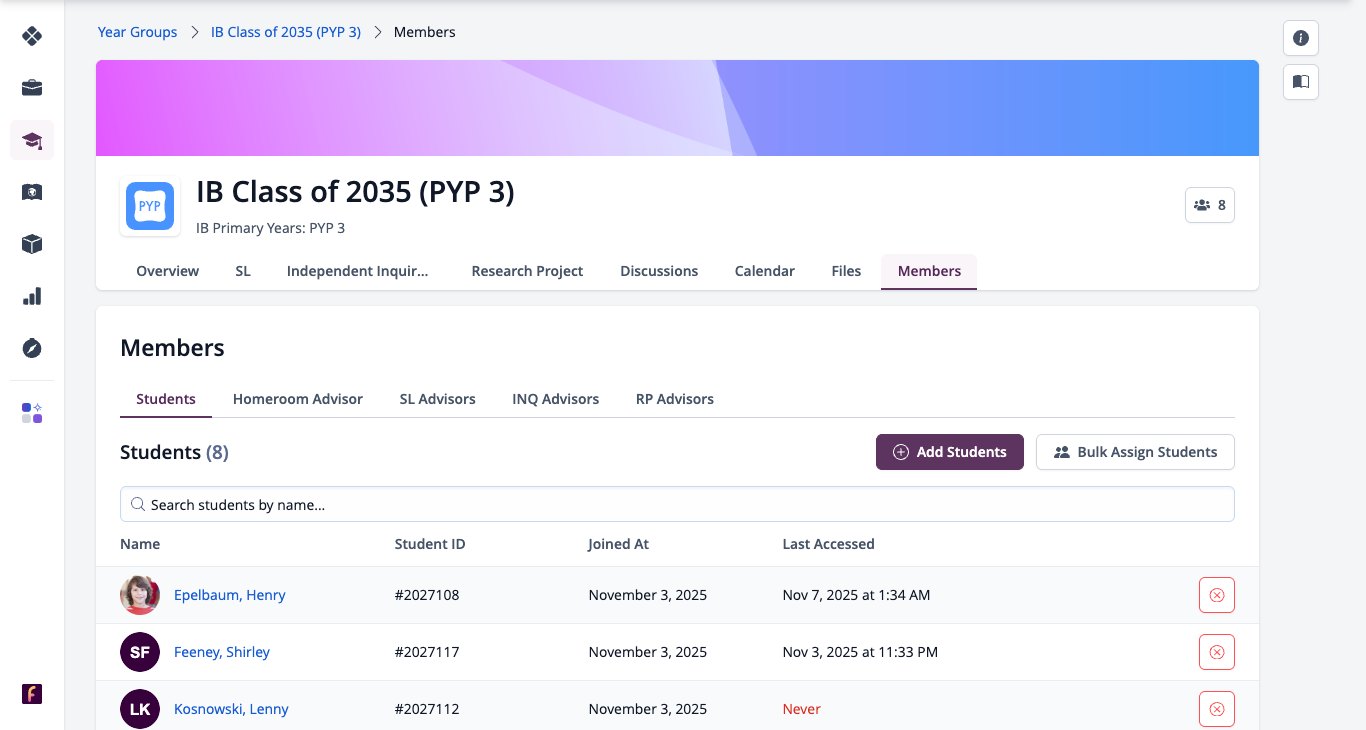Switch to the Homeroom Advisor tab
1366x730 pixels.
click(x=298, y=399)
